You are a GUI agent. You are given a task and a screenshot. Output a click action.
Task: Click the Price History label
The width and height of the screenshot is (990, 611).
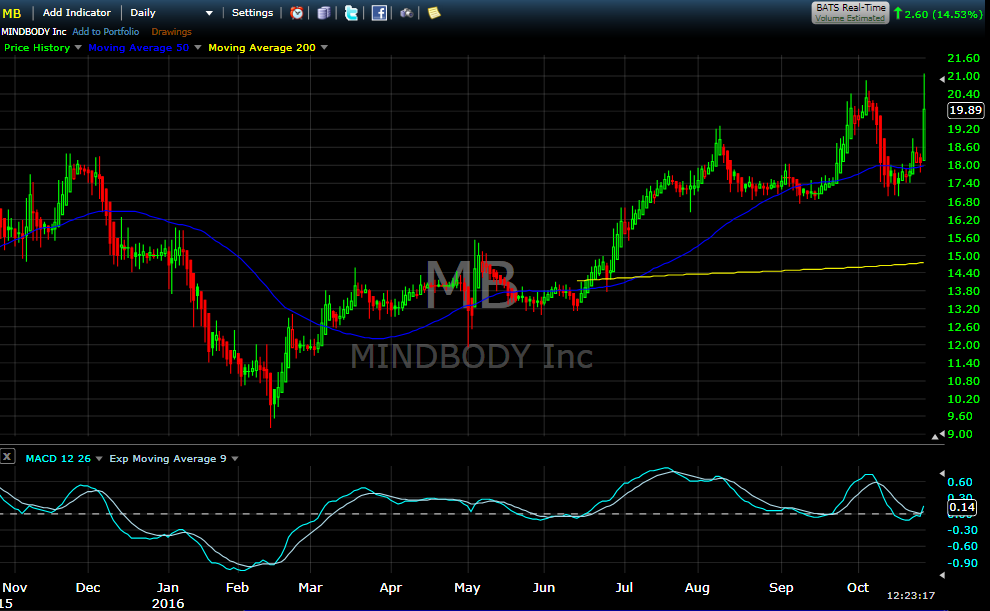[37, 47]
